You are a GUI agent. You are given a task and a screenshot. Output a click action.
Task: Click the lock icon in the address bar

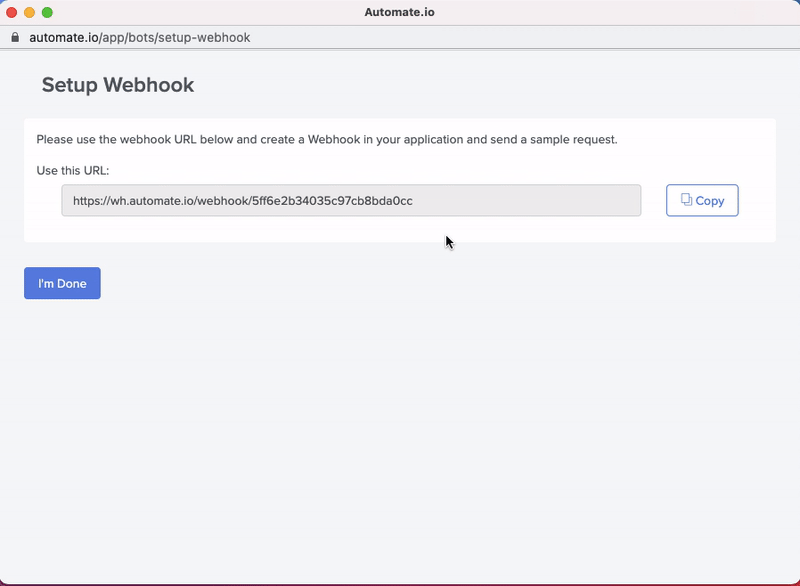point(15,37)
